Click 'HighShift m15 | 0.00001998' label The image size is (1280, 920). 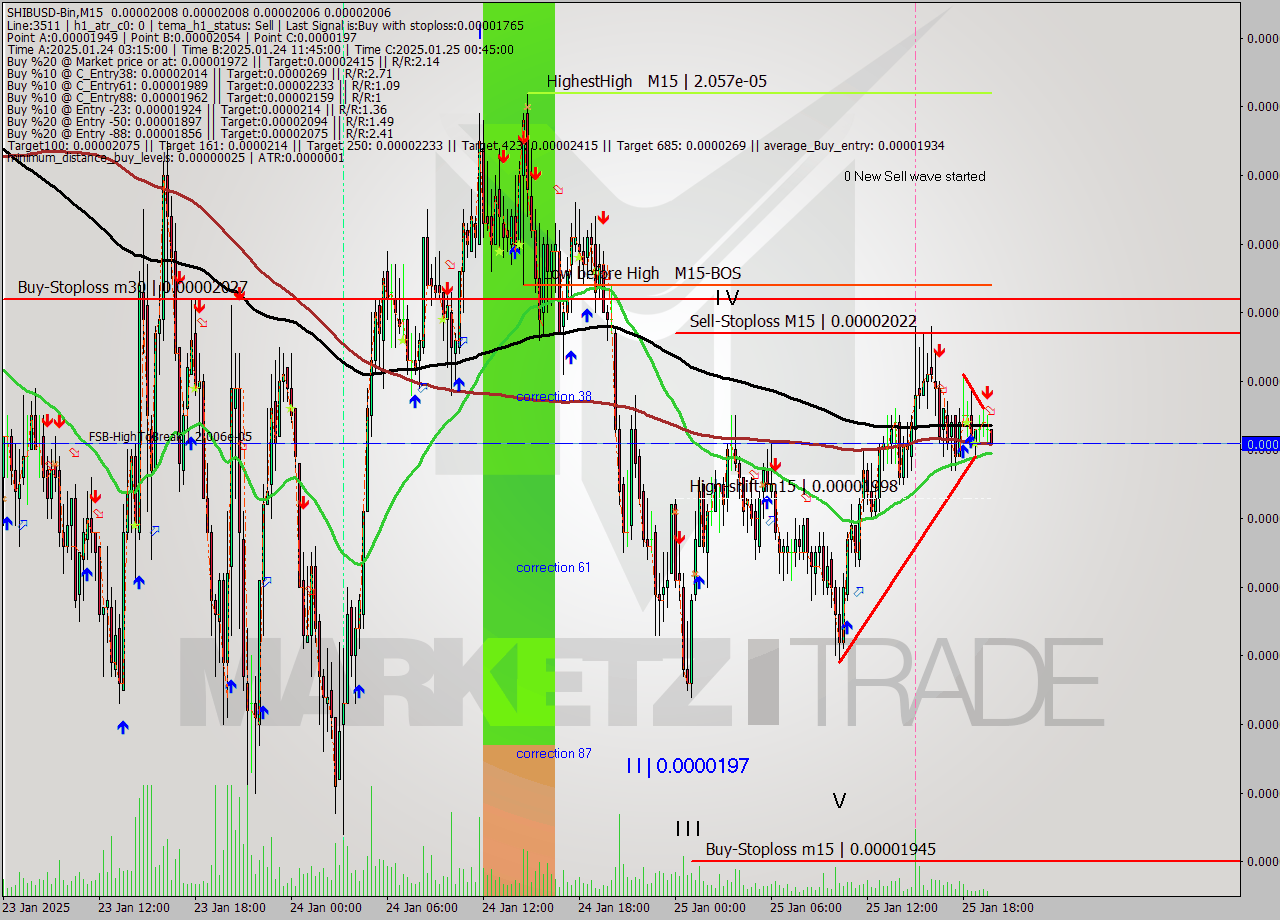[x=793, y=486]
